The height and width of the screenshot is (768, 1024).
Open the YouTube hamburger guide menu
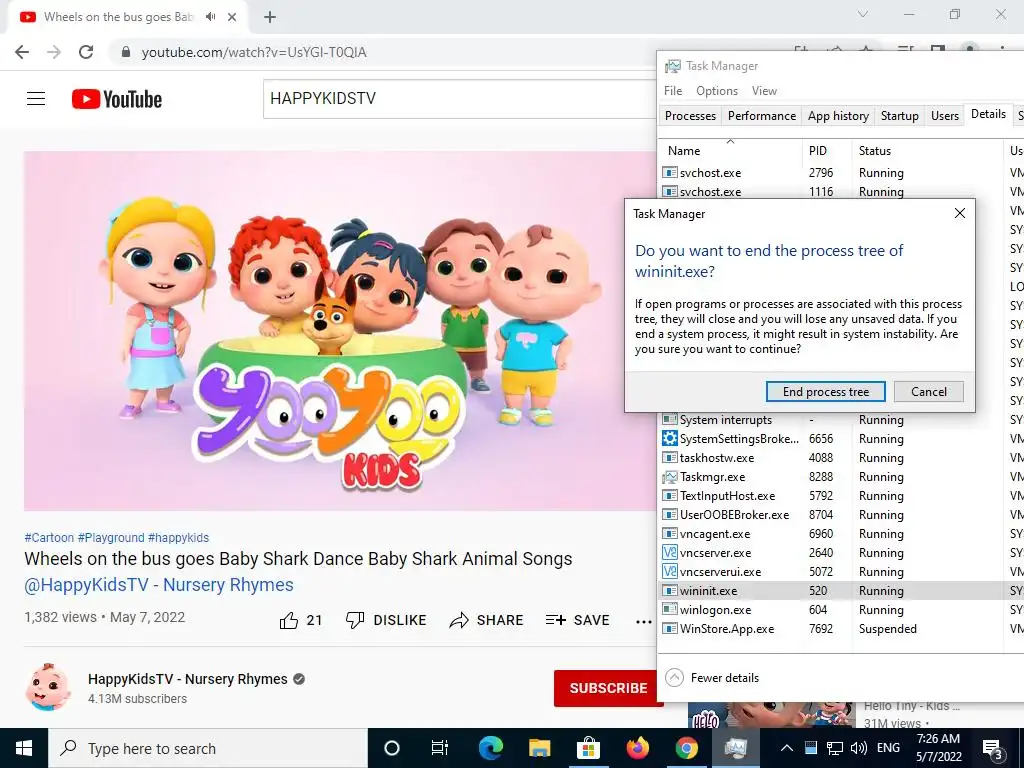[36, 99]
